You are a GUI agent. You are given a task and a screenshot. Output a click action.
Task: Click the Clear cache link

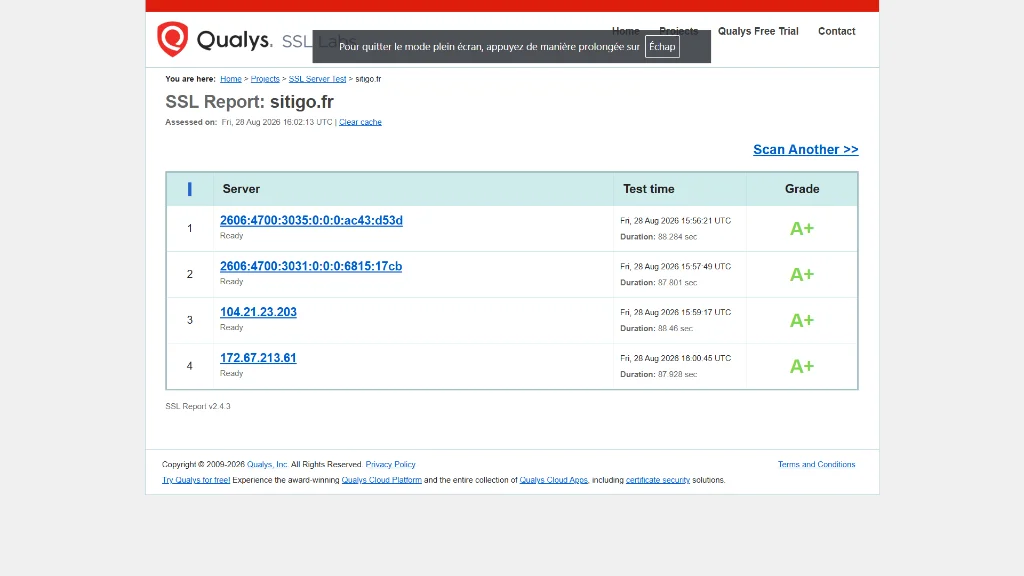[x=360, y=122]
